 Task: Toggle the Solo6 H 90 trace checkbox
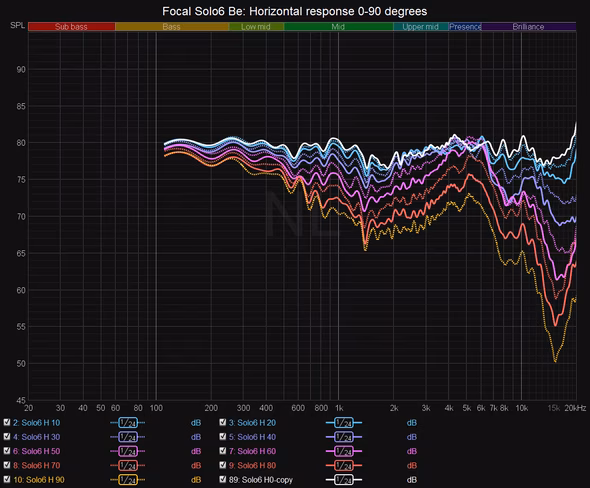pos(7,479)
